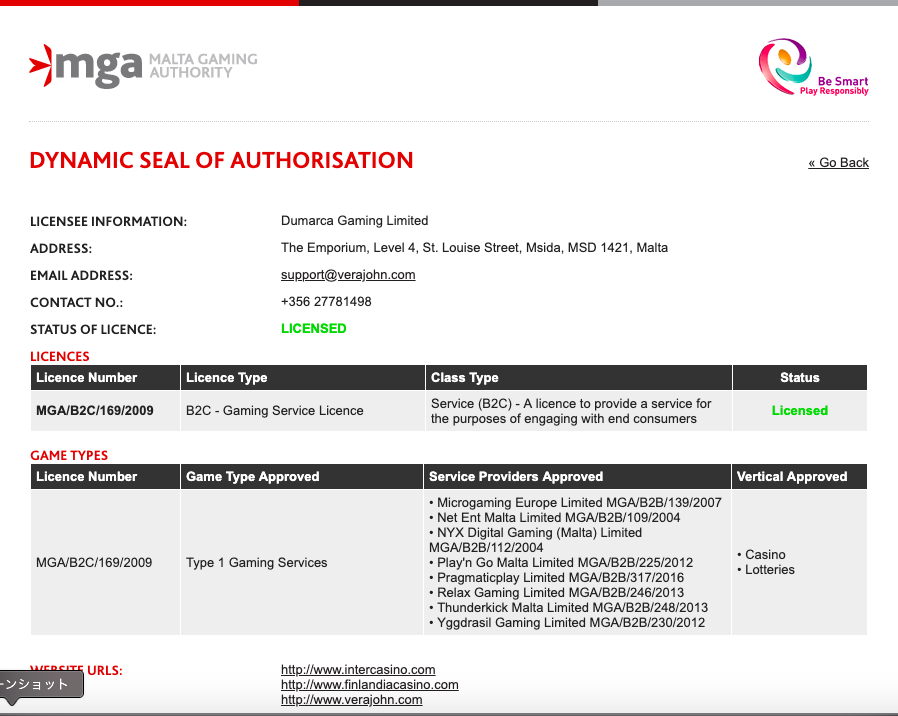The image size is (898, 716).
Task: Click the GAME TYPES section heading
Action: [x=69, y=455]
